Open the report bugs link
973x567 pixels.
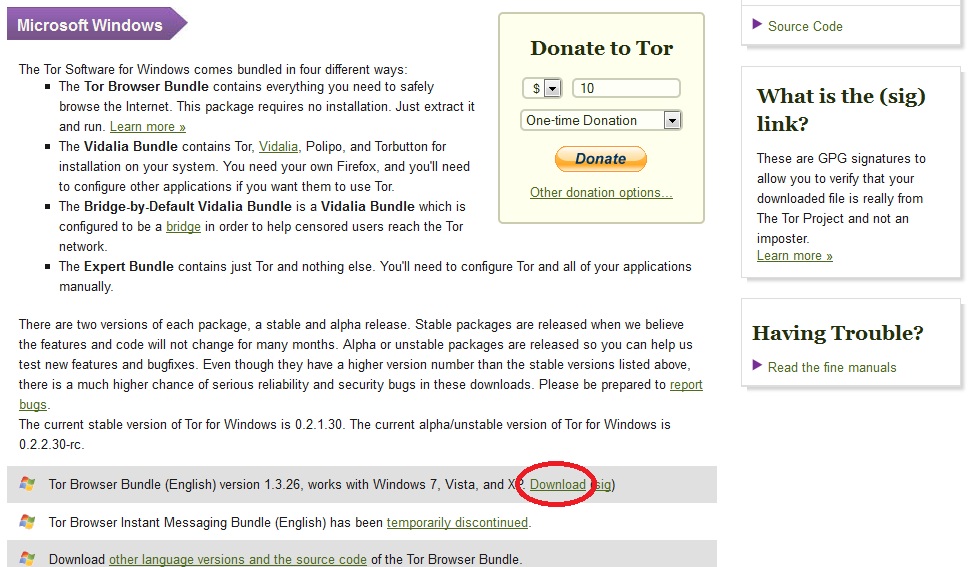(x=686, y=385)
